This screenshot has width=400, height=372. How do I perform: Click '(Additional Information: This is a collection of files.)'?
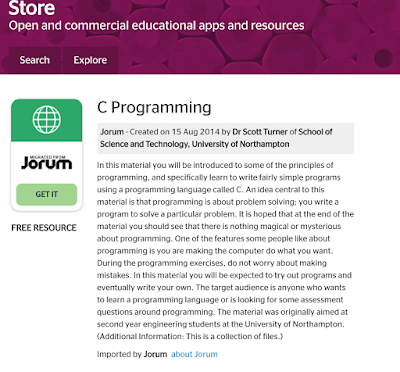[x=190, y=336]
